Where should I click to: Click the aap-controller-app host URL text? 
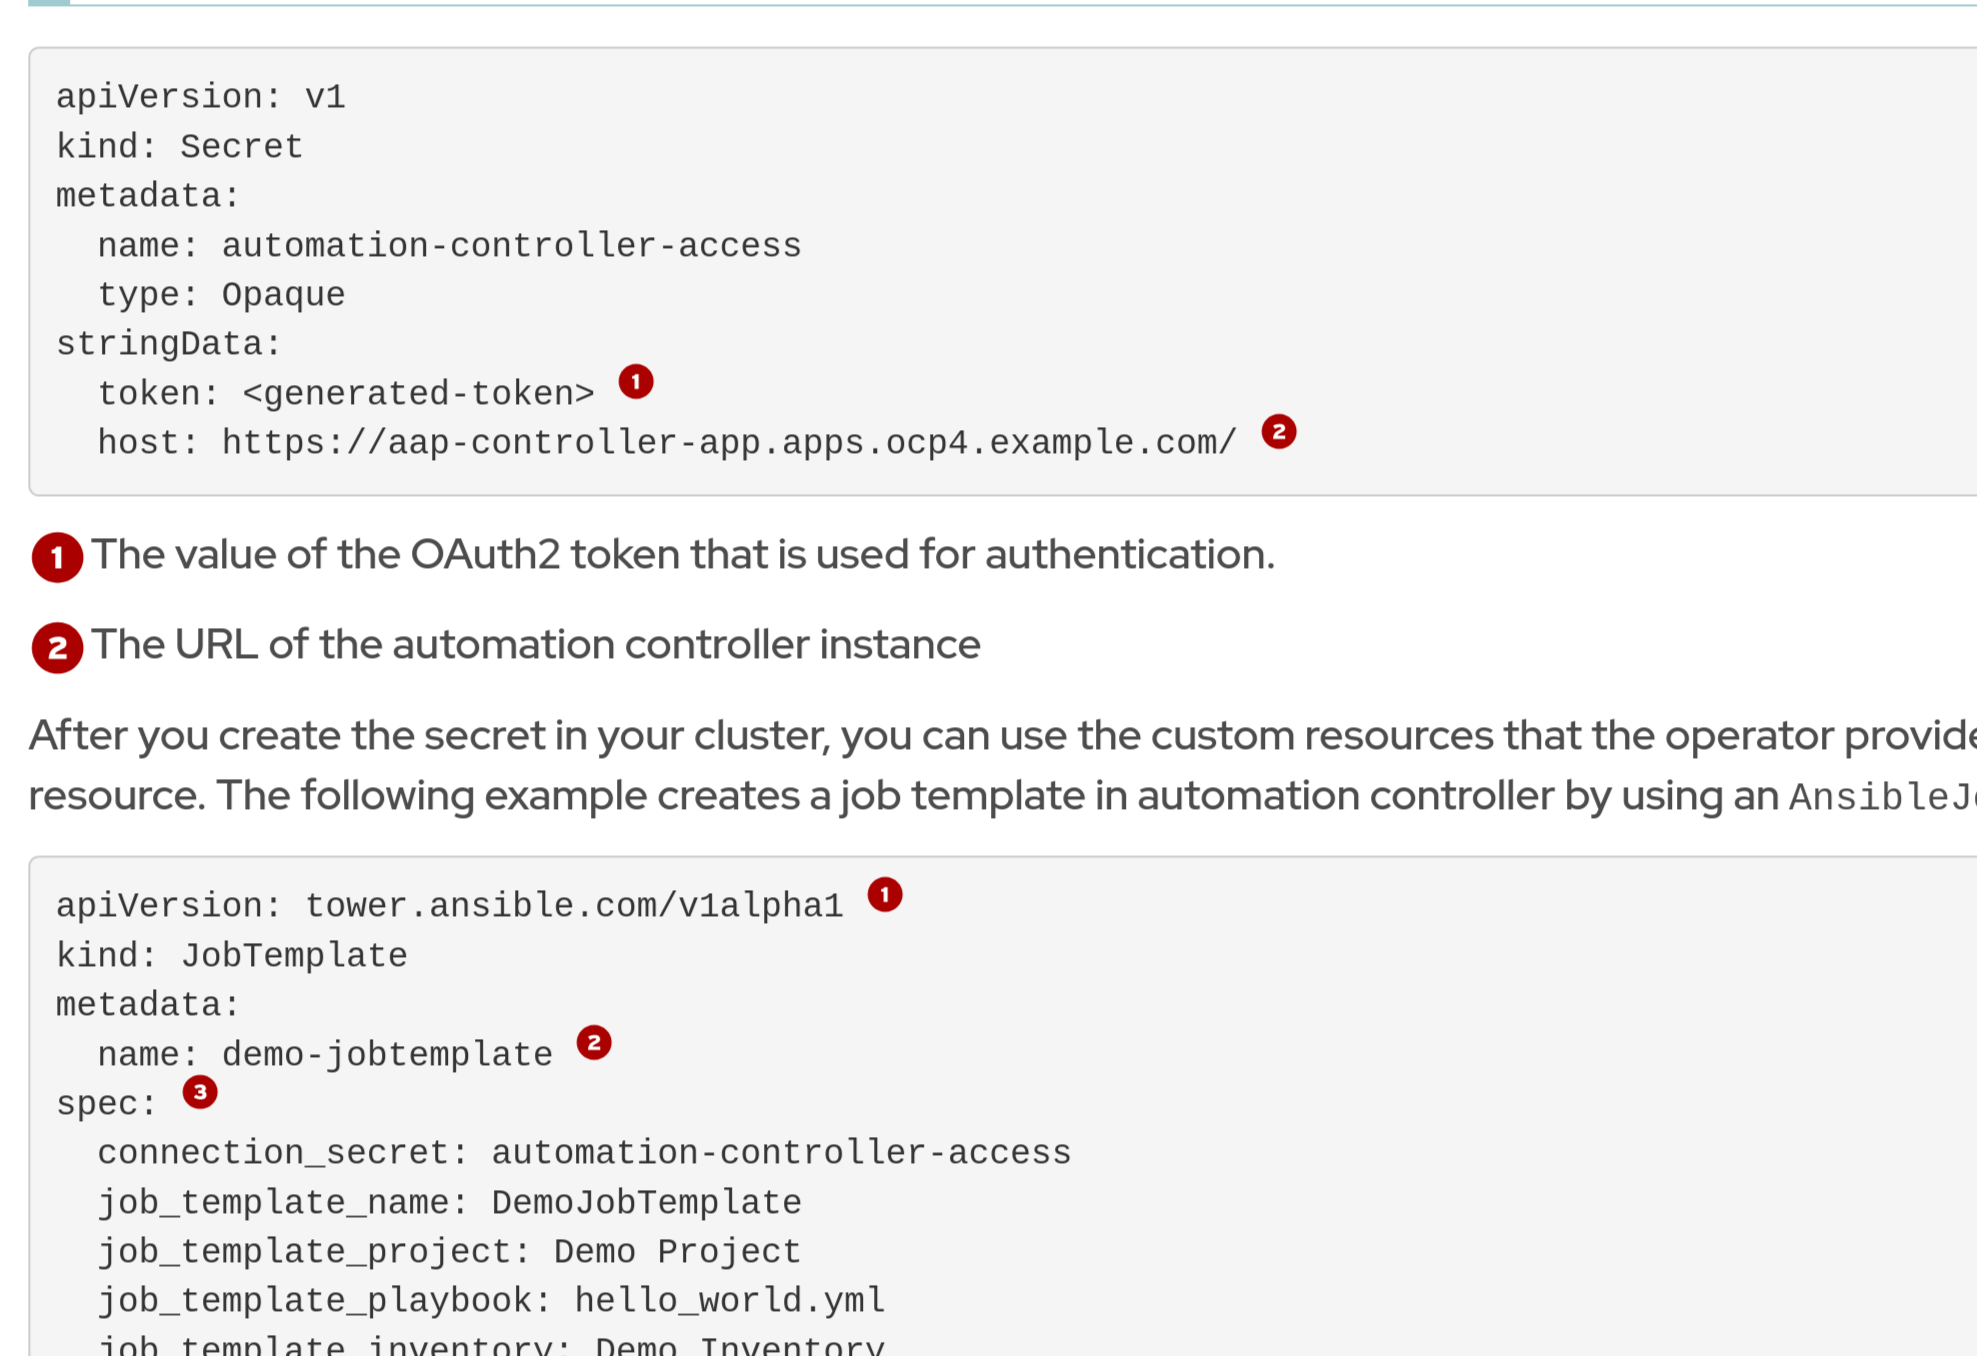728,442
